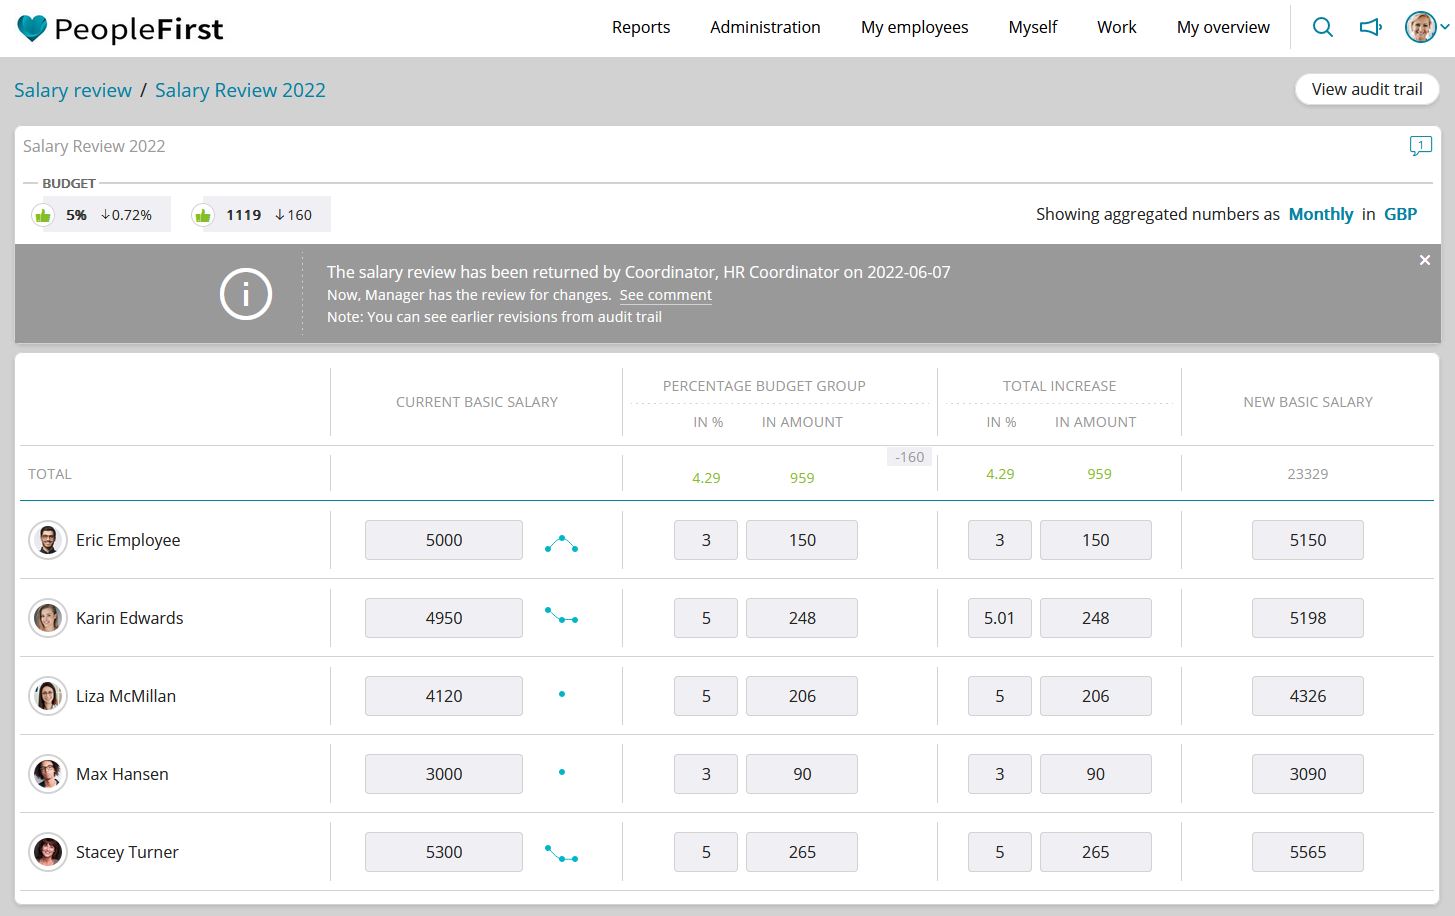Image resolution: width=1455 pixels, height=916 pixels.
Task: Open the announcements megaphone icon
Action: point(1371,27)
